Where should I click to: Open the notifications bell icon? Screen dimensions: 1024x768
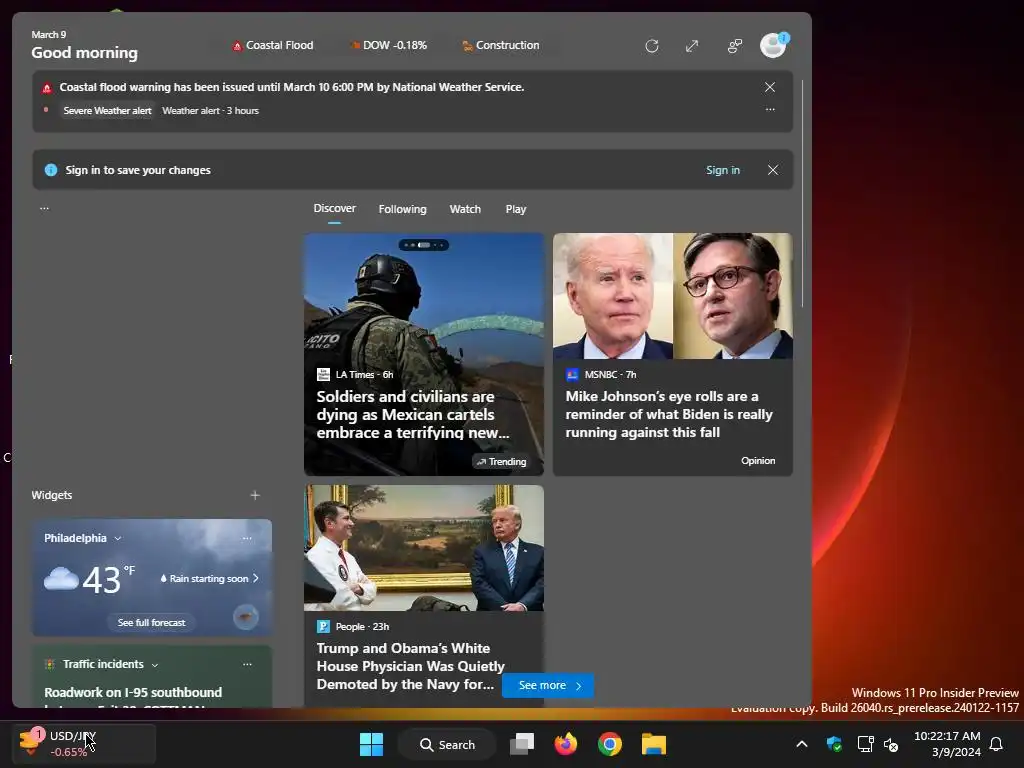pos(997,744)
